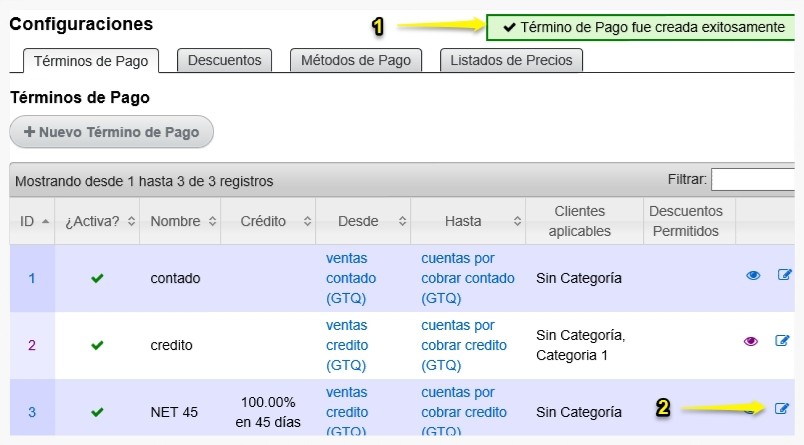The height and width of the screenshot is (445, 804).
Task: View details of contado payment term
Action: pyautogui.click(x=753, y=275)
